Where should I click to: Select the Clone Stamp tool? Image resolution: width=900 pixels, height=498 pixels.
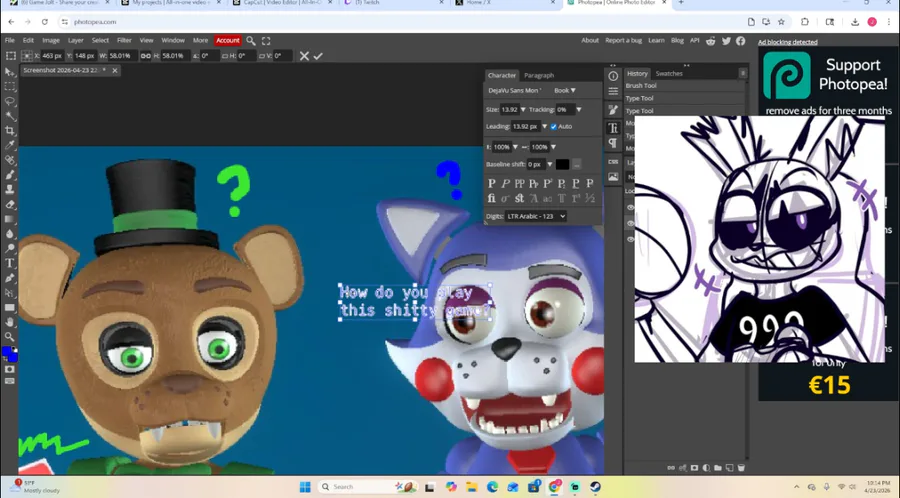pyautogui.click(x=10, y=189)
